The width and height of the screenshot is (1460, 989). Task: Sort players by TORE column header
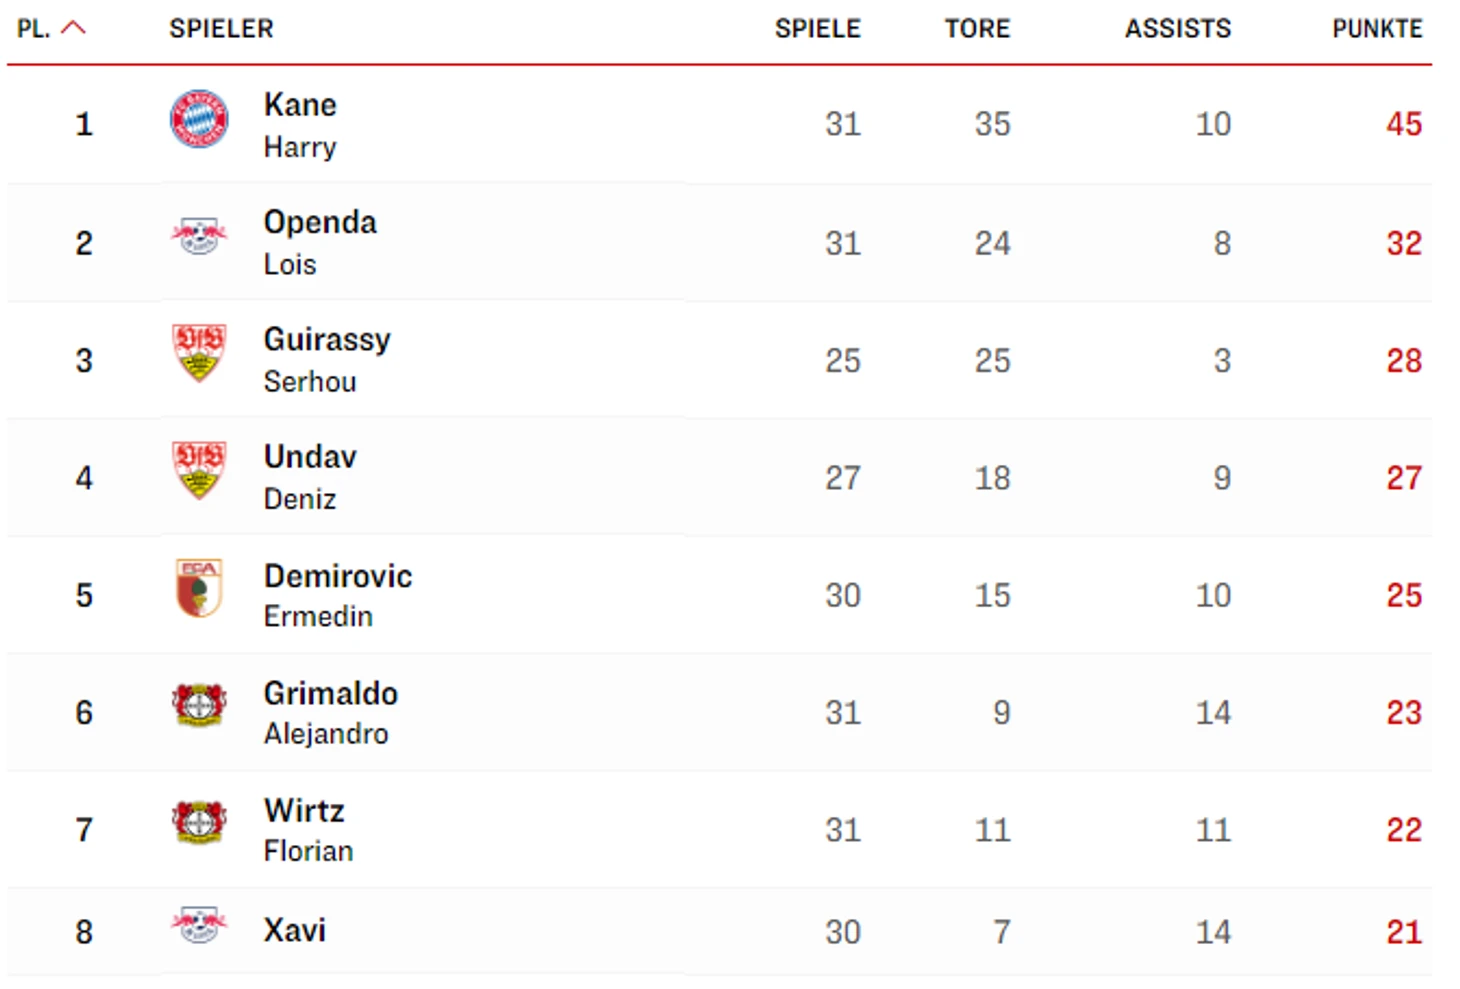point(977,29)
